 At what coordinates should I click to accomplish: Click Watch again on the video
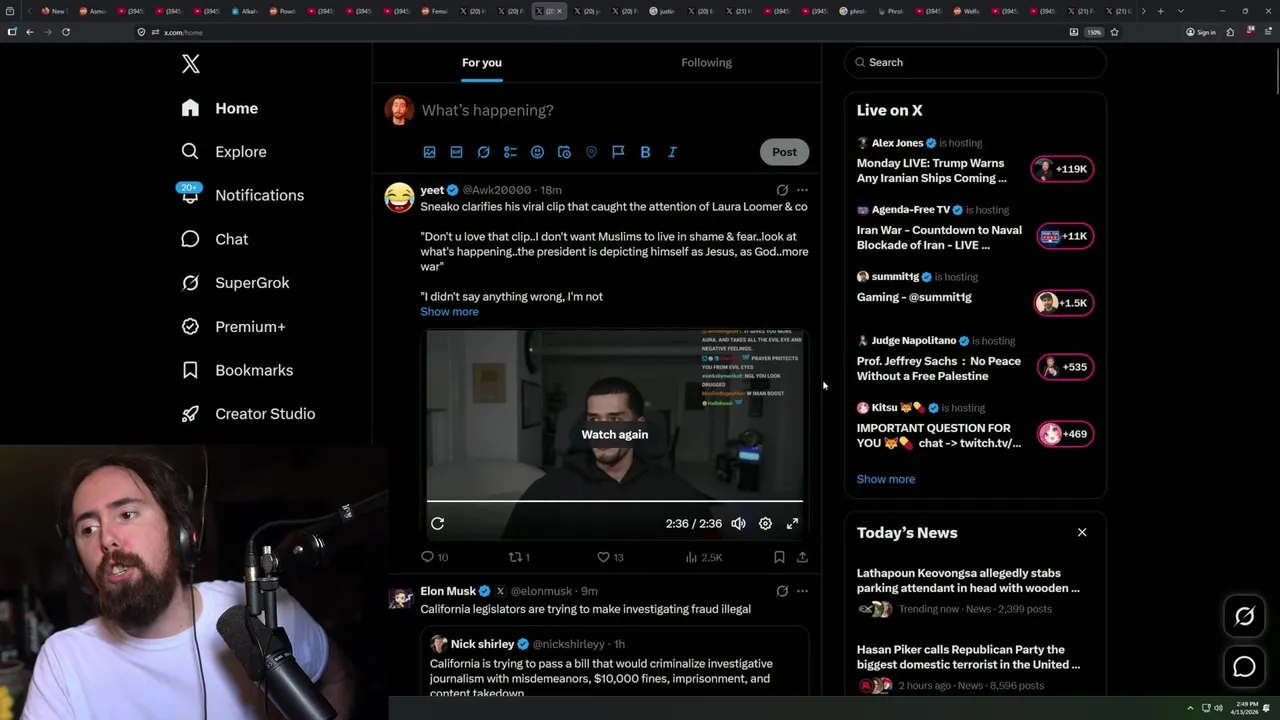[614, 434]
